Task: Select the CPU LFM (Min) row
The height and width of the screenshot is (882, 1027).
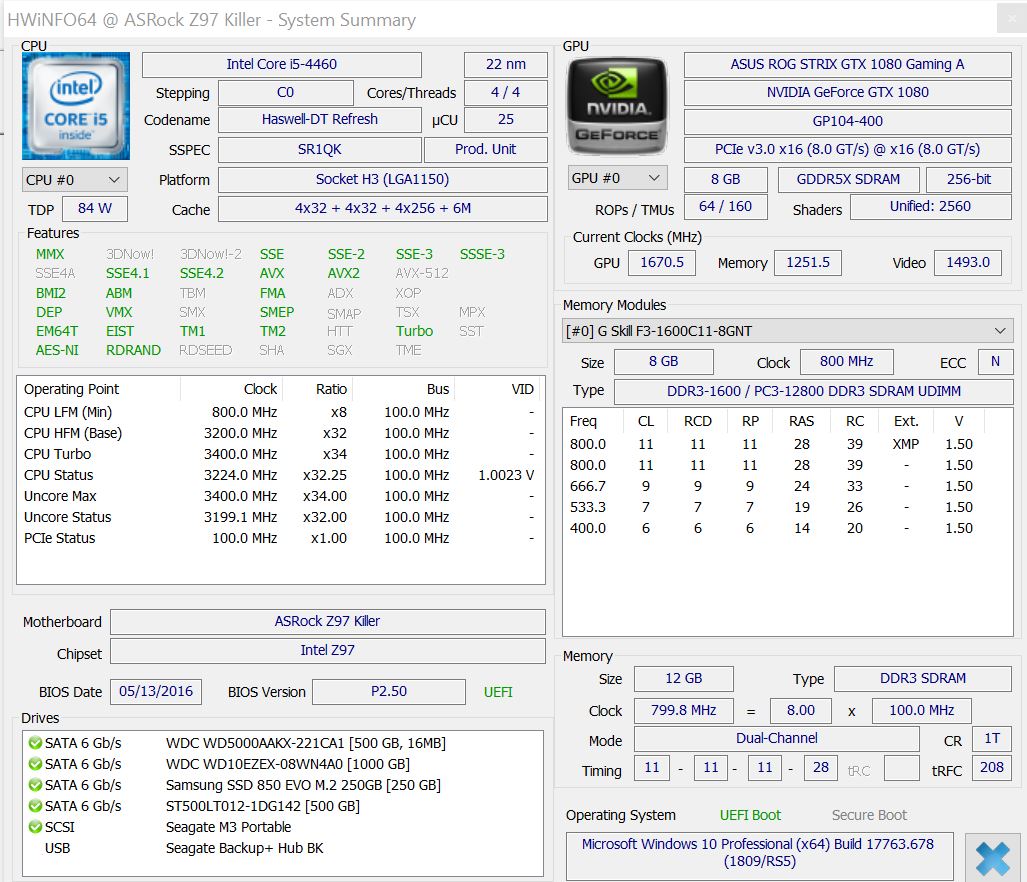Action: point(280,413)
